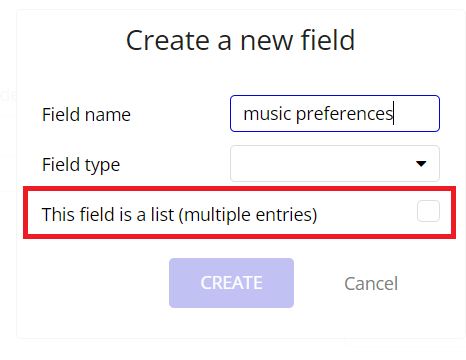Place cursor in the word "preferences"
Screen dimensions: 466x360
[x=345, y=114]
